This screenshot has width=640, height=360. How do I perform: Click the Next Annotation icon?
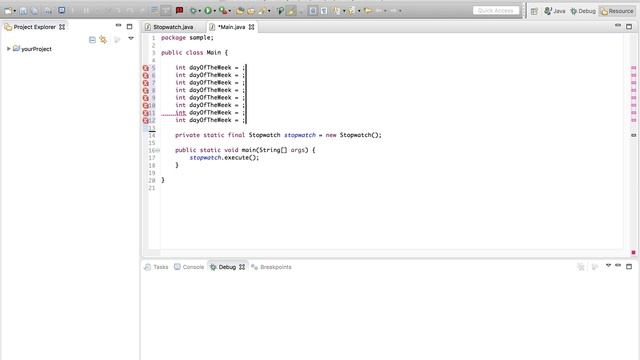click(337, 11)
